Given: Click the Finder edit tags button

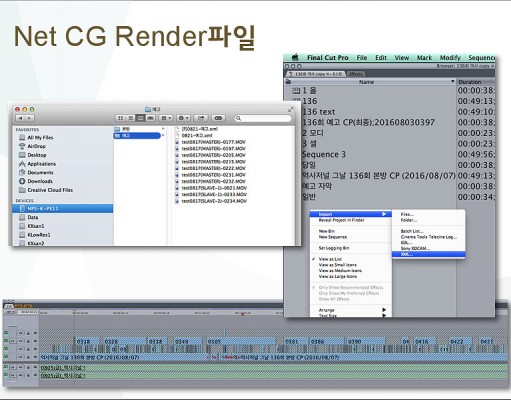Looking at the screenshot, I should [x=218, y=118].
